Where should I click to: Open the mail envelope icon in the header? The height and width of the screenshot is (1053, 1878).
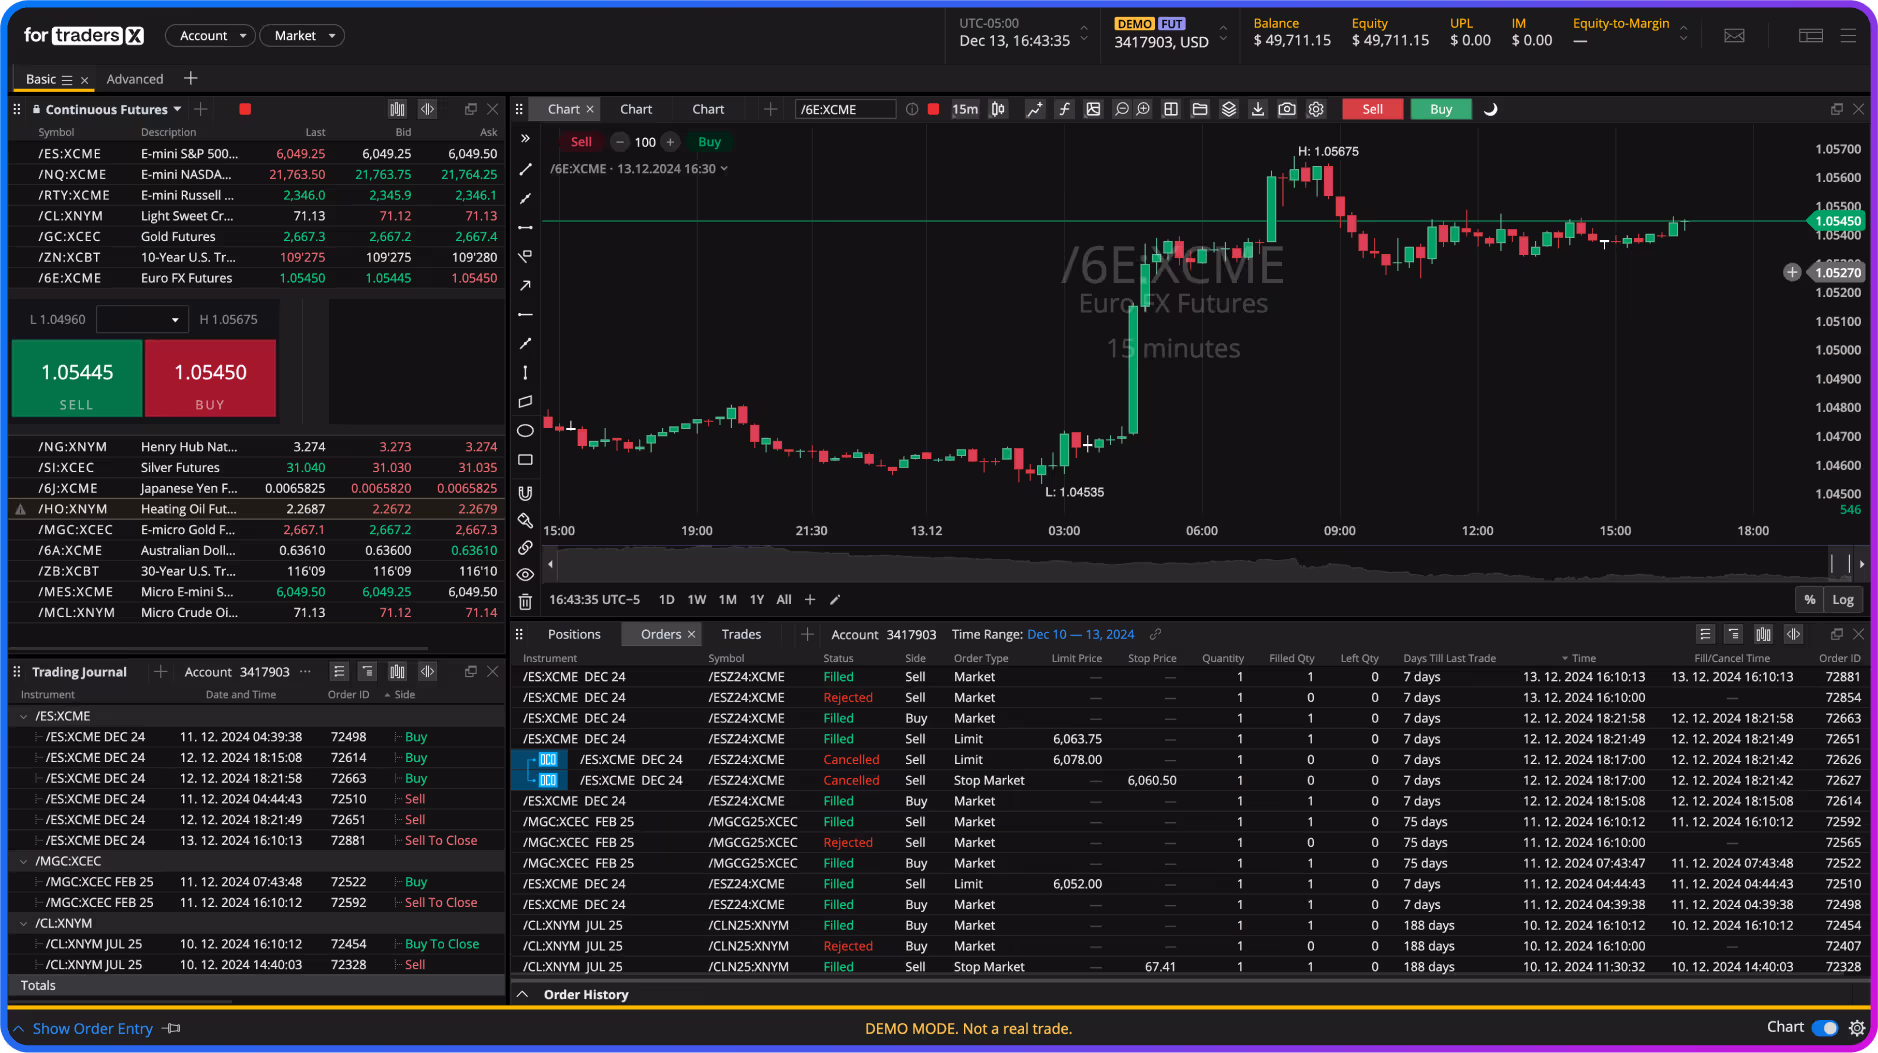click(1735, 35)
